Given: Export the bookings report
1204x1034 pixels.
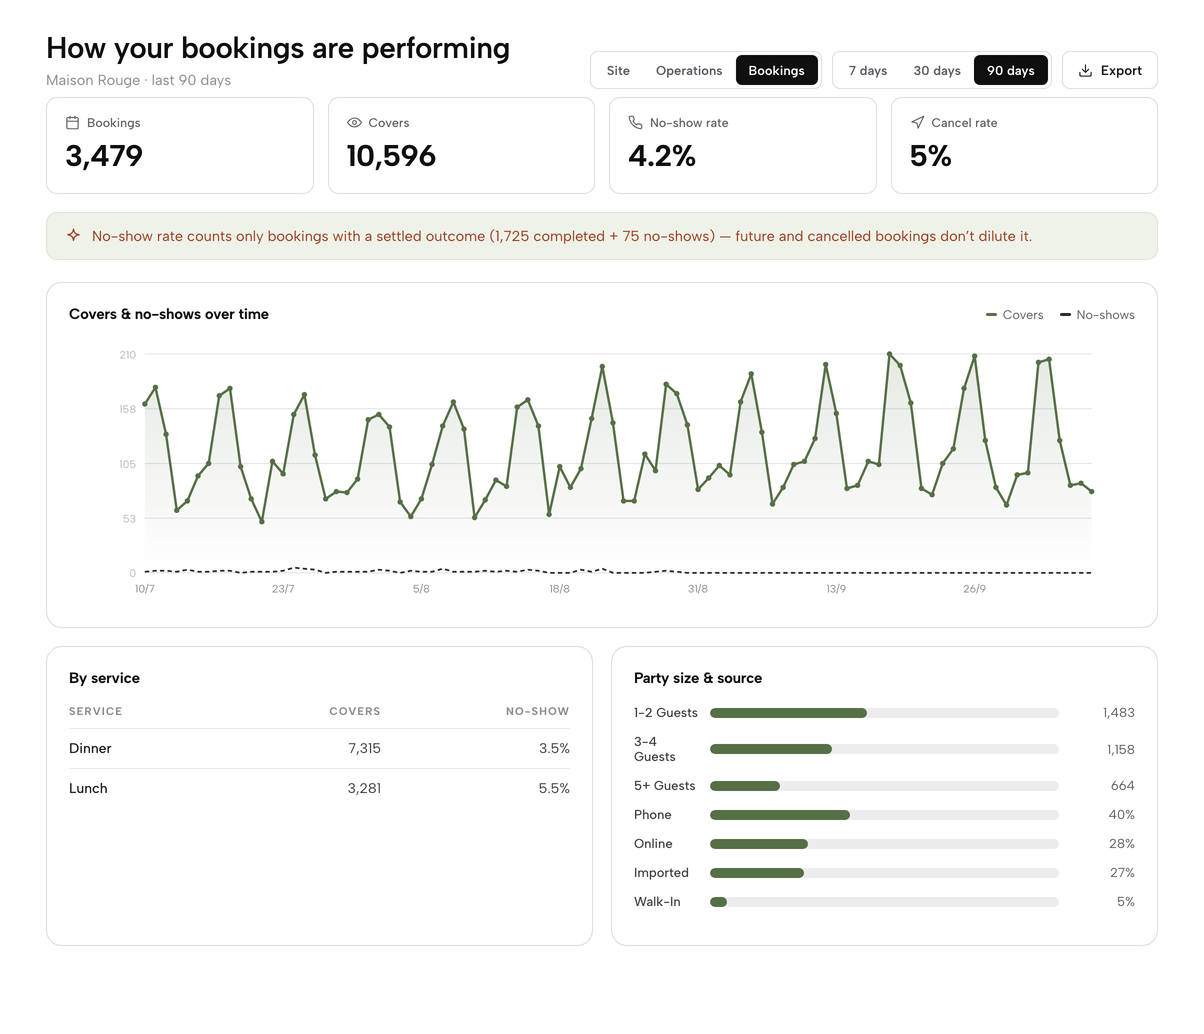Looking at the screenshot, I should [1110, 71].
